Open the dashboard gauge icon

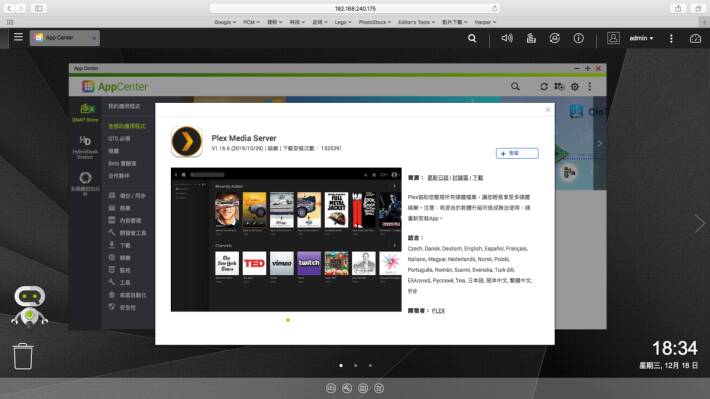[x=695, y=38]
